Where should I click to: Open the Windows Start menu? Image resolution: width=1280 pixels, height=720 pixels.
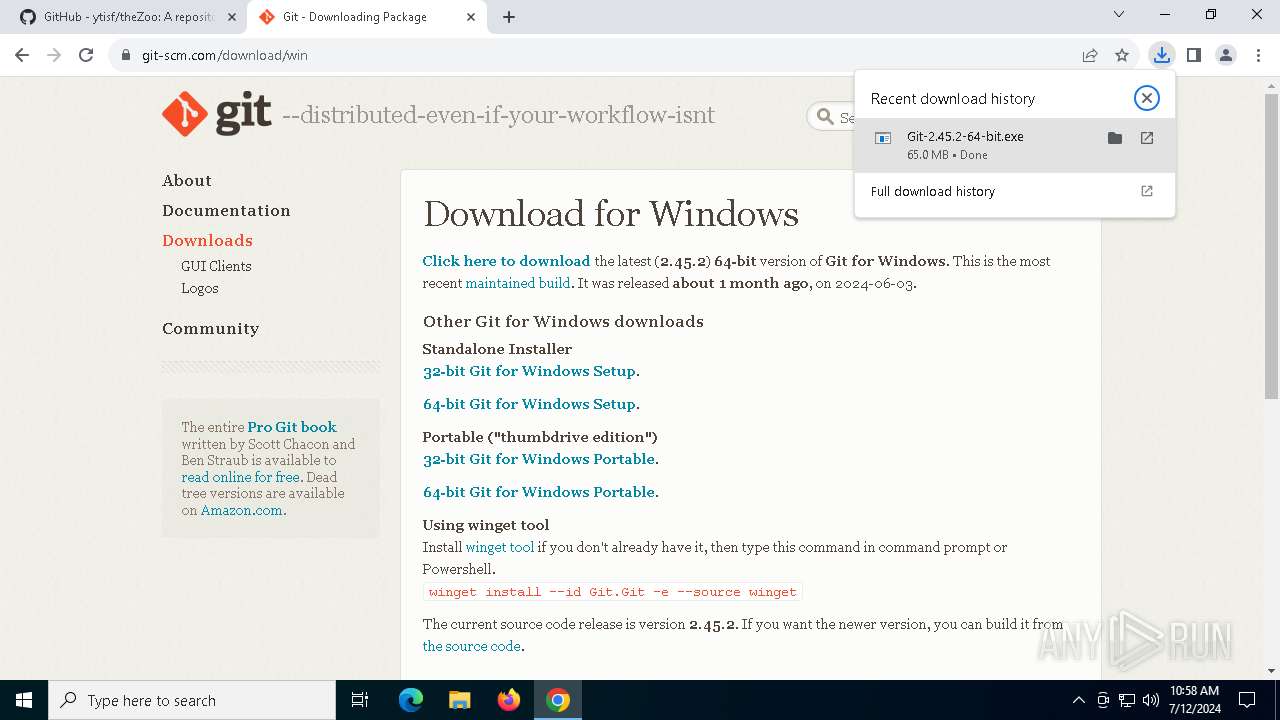click(24, 700)
